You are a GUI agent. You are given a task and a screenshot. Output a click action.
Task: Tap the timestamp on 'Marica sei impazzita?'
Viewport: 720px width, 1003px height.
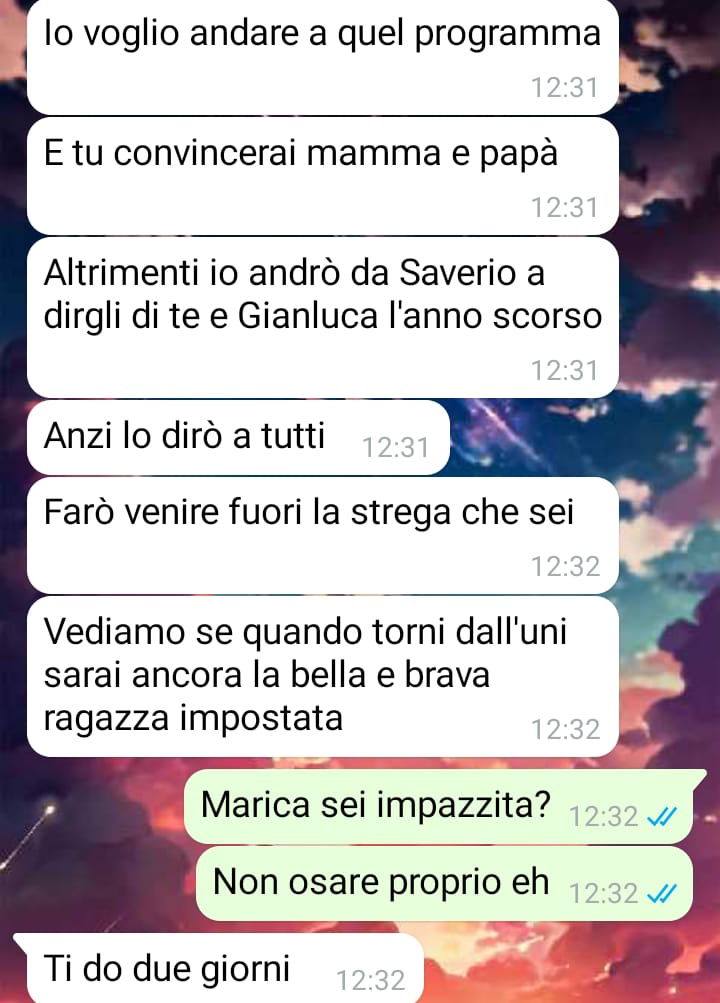[x=603, y=817]
